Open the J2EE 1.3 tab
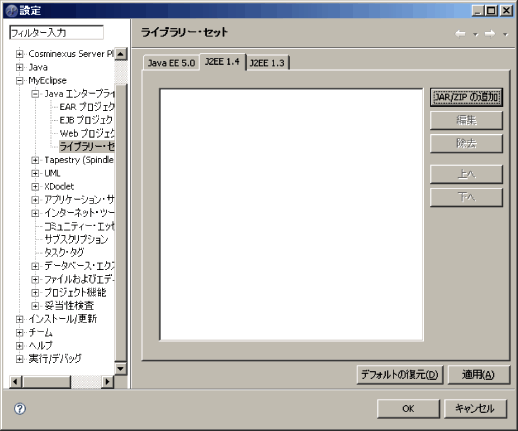The width and height of the screenshot is (518, 431). (x=267, y=63)
